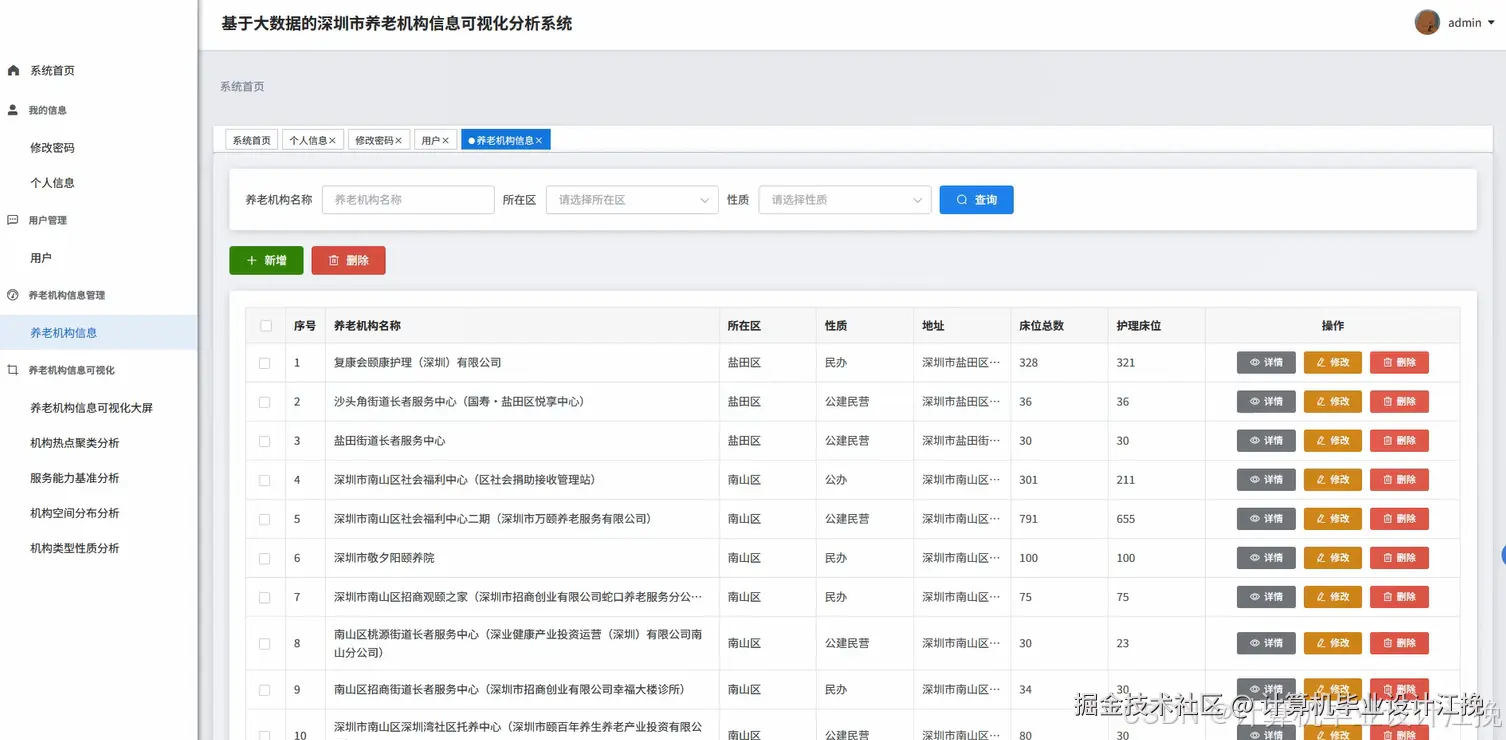Click the blue 查询 search button
Screen dimensions: 1506x740
(x=976, y=200)
